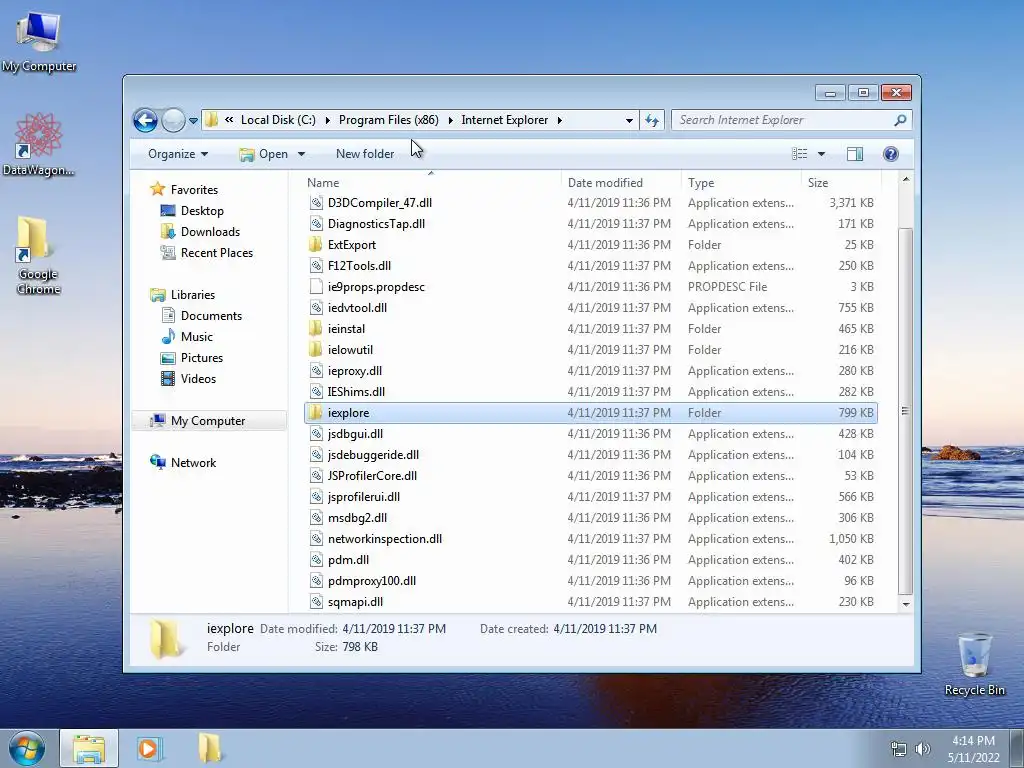The width and height of the screenshot is (1024, 768).
Task: Click the Change your view icon
Action: coord(799,154)
